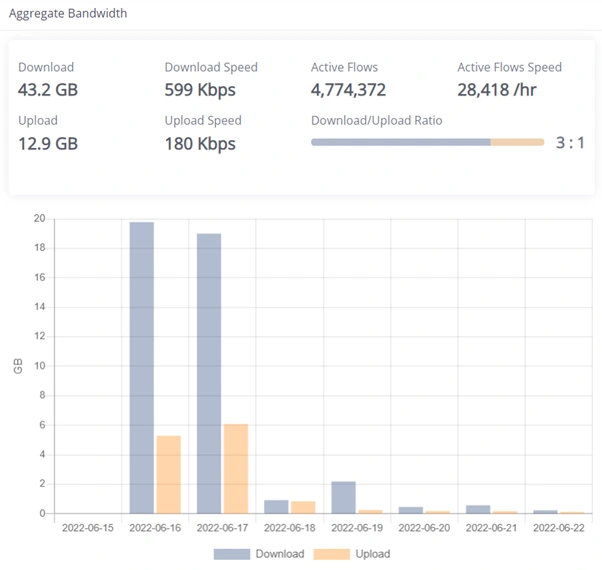Click the 'Download/Upload Ratio' label
This screenshot has width=602, height=570.
(x=377, y=121)
